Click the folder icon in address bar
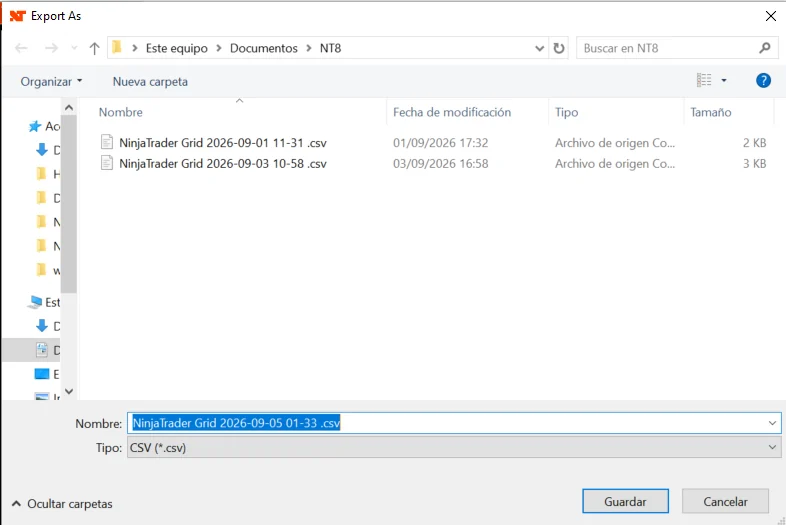786x525 pixels. (x=117, y=48)
